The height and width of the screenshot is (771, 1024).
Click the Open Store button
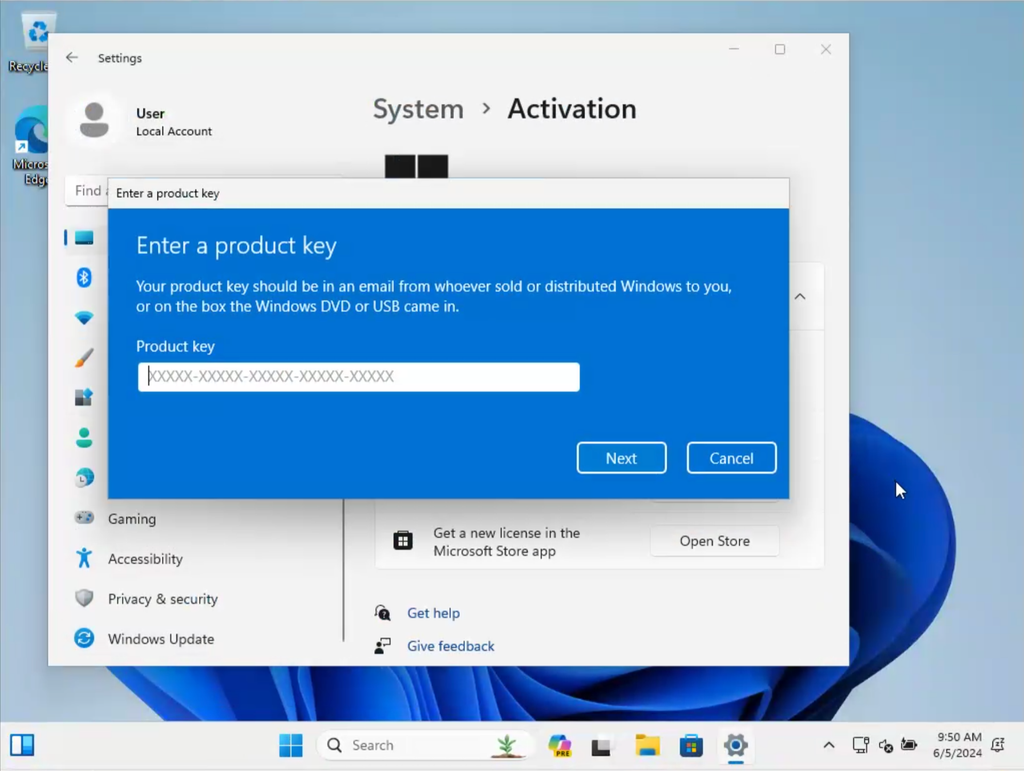714,541
